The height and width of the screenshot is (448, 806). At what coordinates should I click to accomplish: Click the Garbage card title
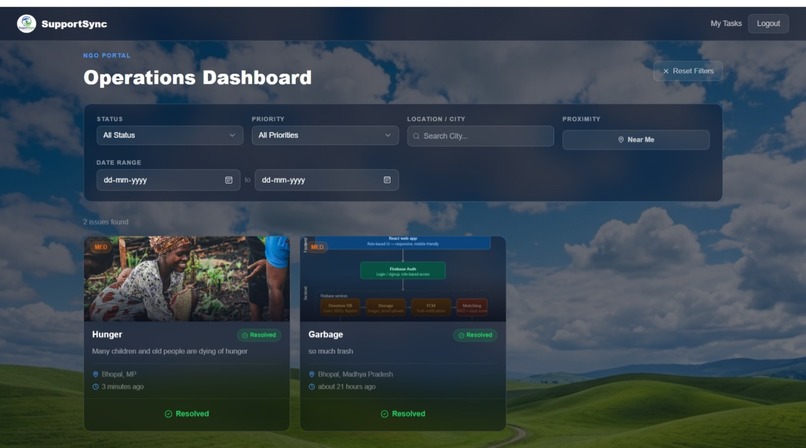coord(325,334)
